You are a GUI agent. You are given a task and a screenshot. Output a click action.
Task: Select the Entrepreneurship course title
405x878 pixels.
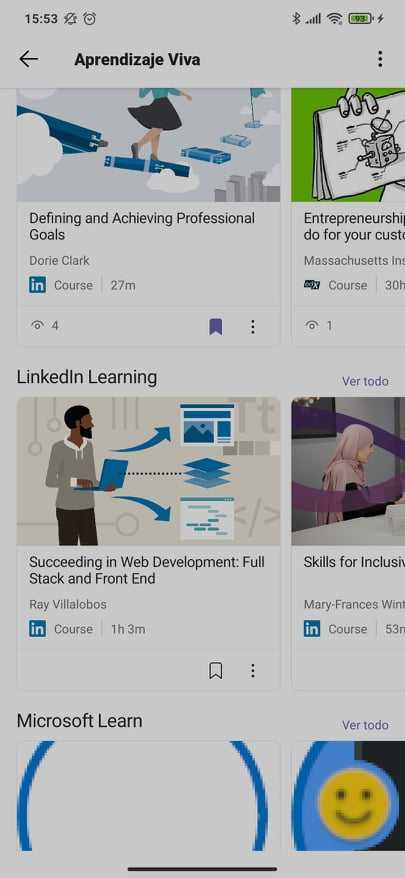click(x=354, y=226)
